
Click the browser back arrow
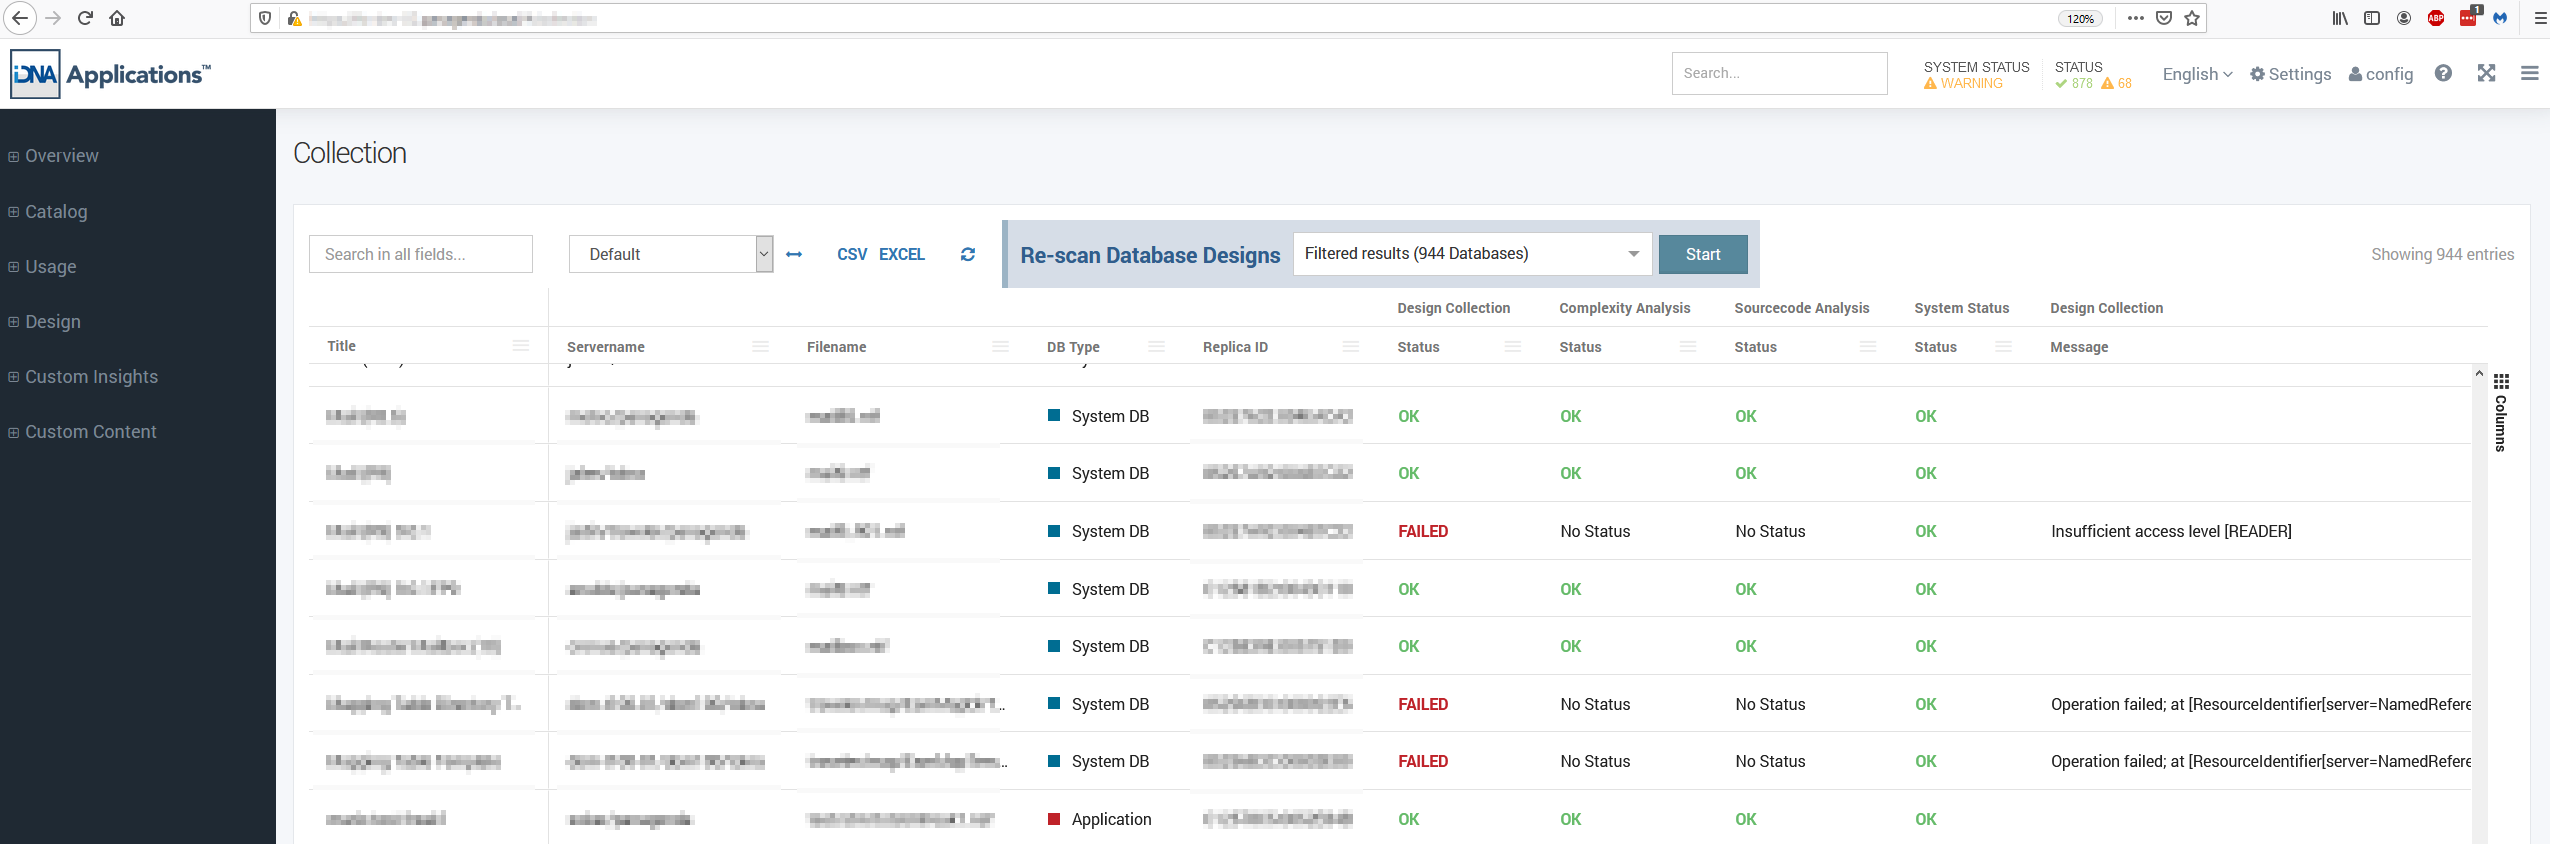pos(20,18)
